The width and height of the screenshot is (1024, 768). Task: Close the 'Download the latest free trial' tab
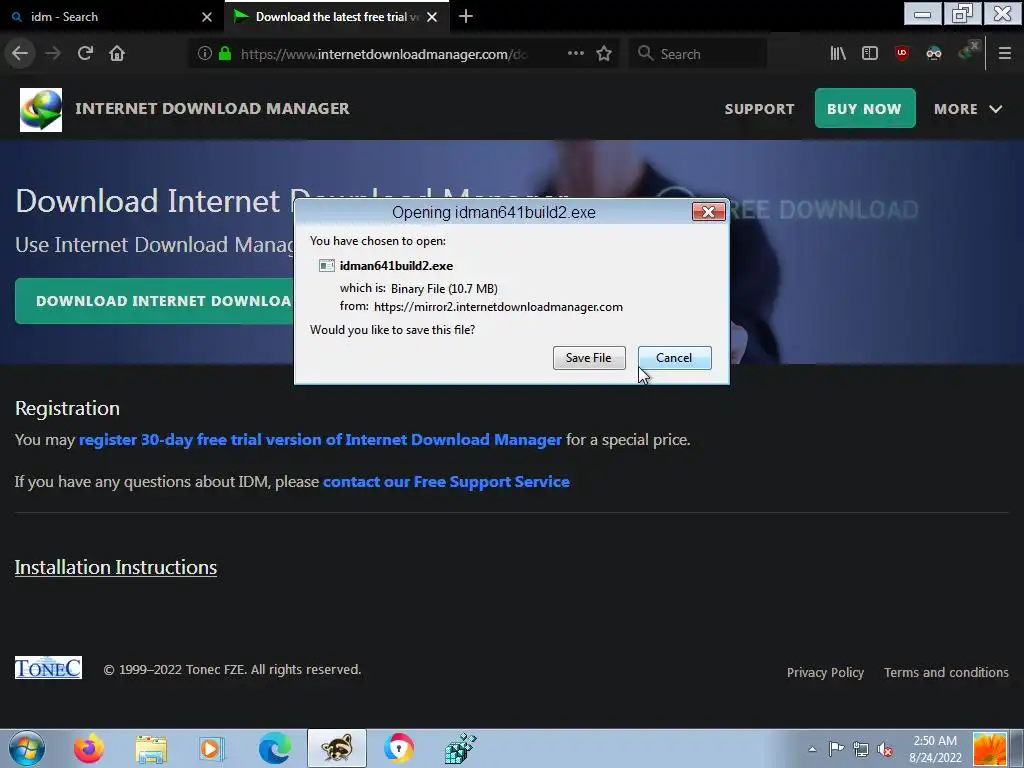(432, 17)
